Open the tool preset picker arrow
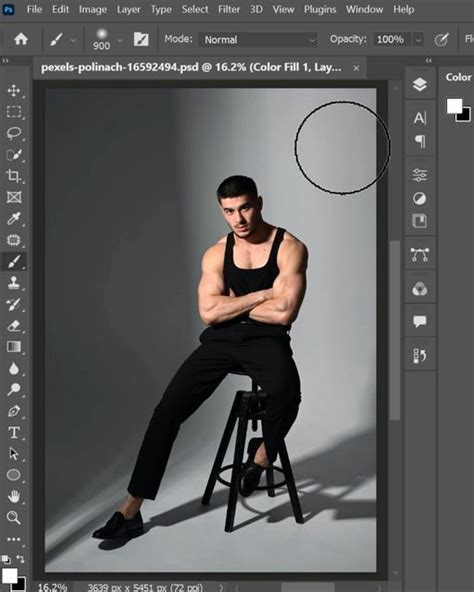This screenshot has width=474, height=592. [73, 40]
